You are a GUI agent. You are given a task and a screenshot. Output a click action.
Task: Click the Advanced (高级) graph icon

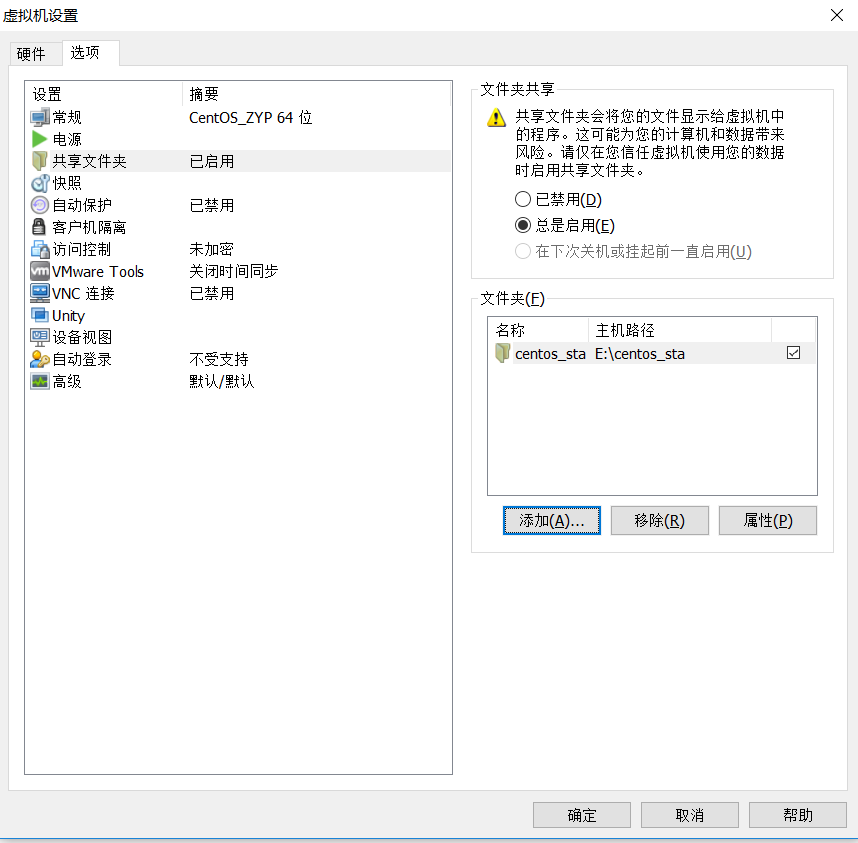pyautogui.click(x=40, y=381)
